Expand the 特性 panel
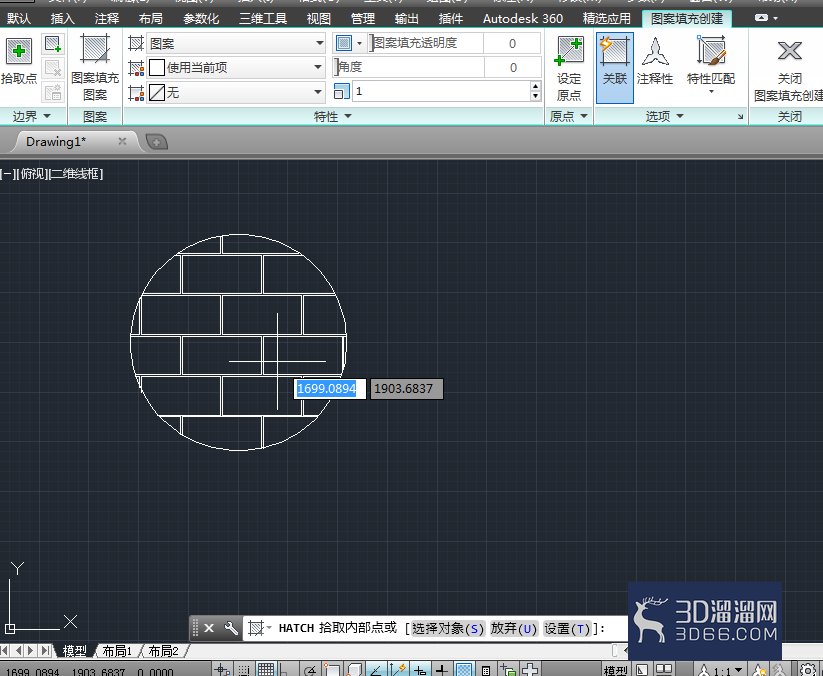This screenshot has width=823, height=676. pyautogui.click(x=333, y=116)
